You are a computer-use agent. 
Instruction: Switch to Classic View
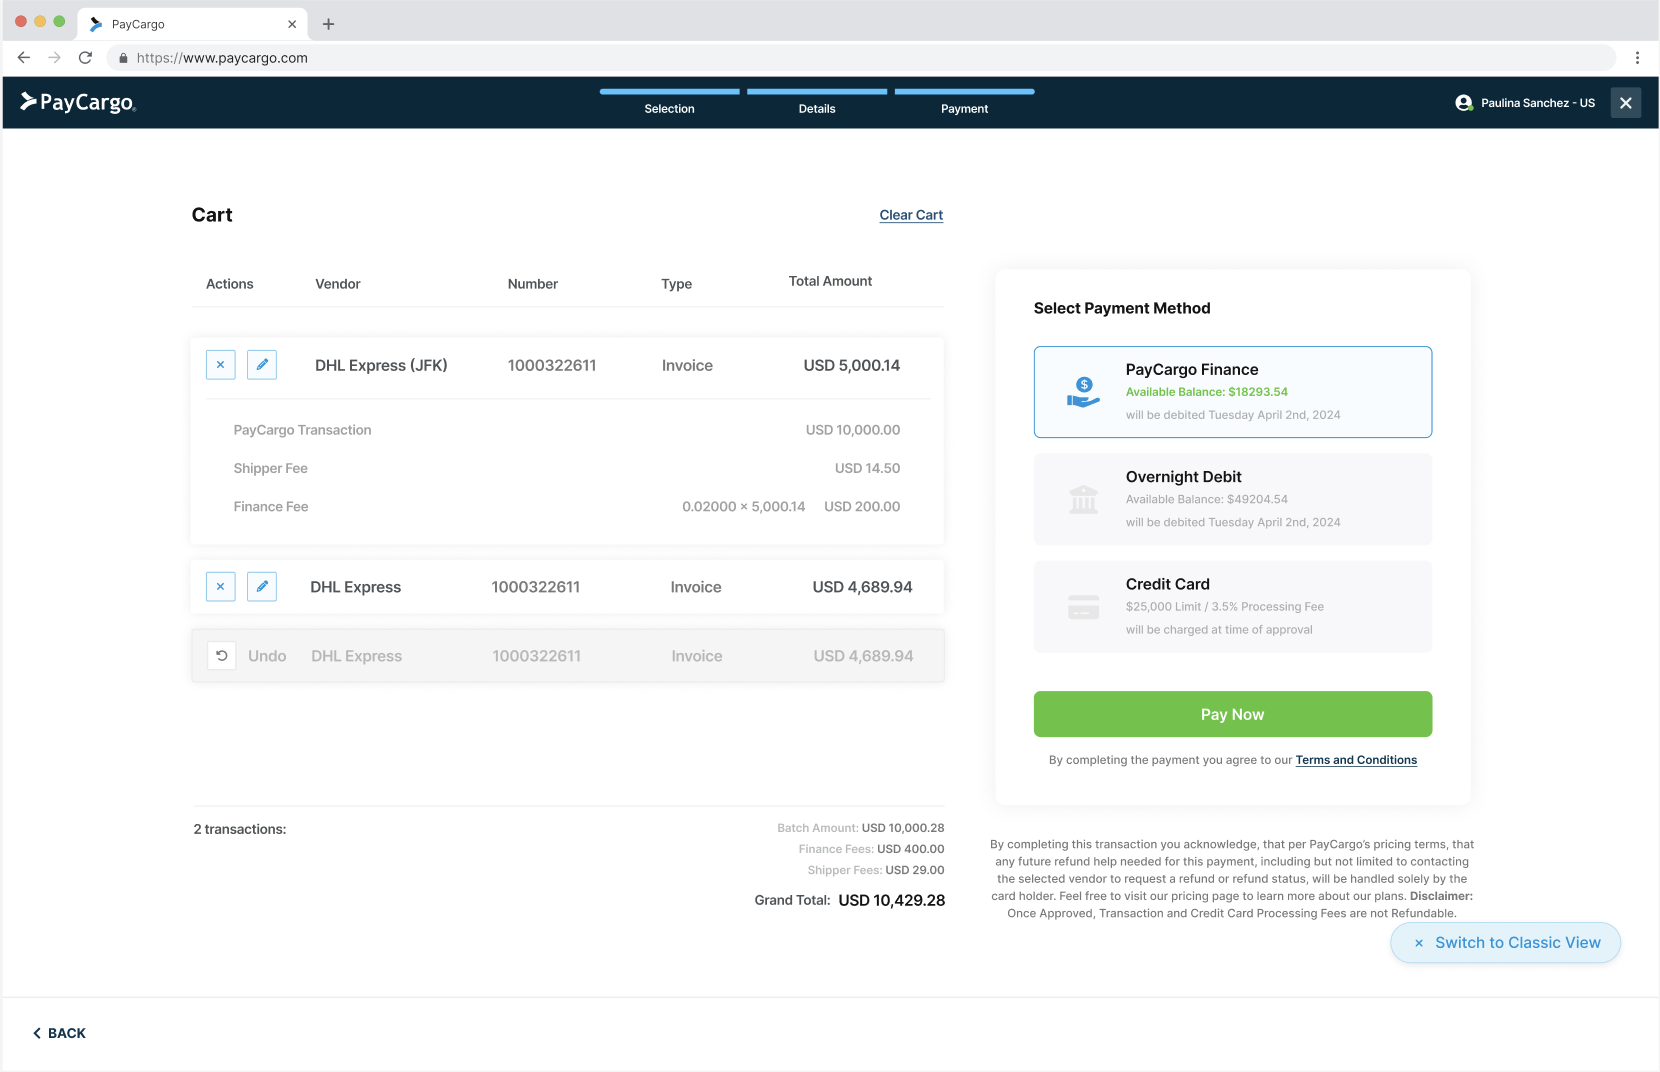click(1506, 943)
